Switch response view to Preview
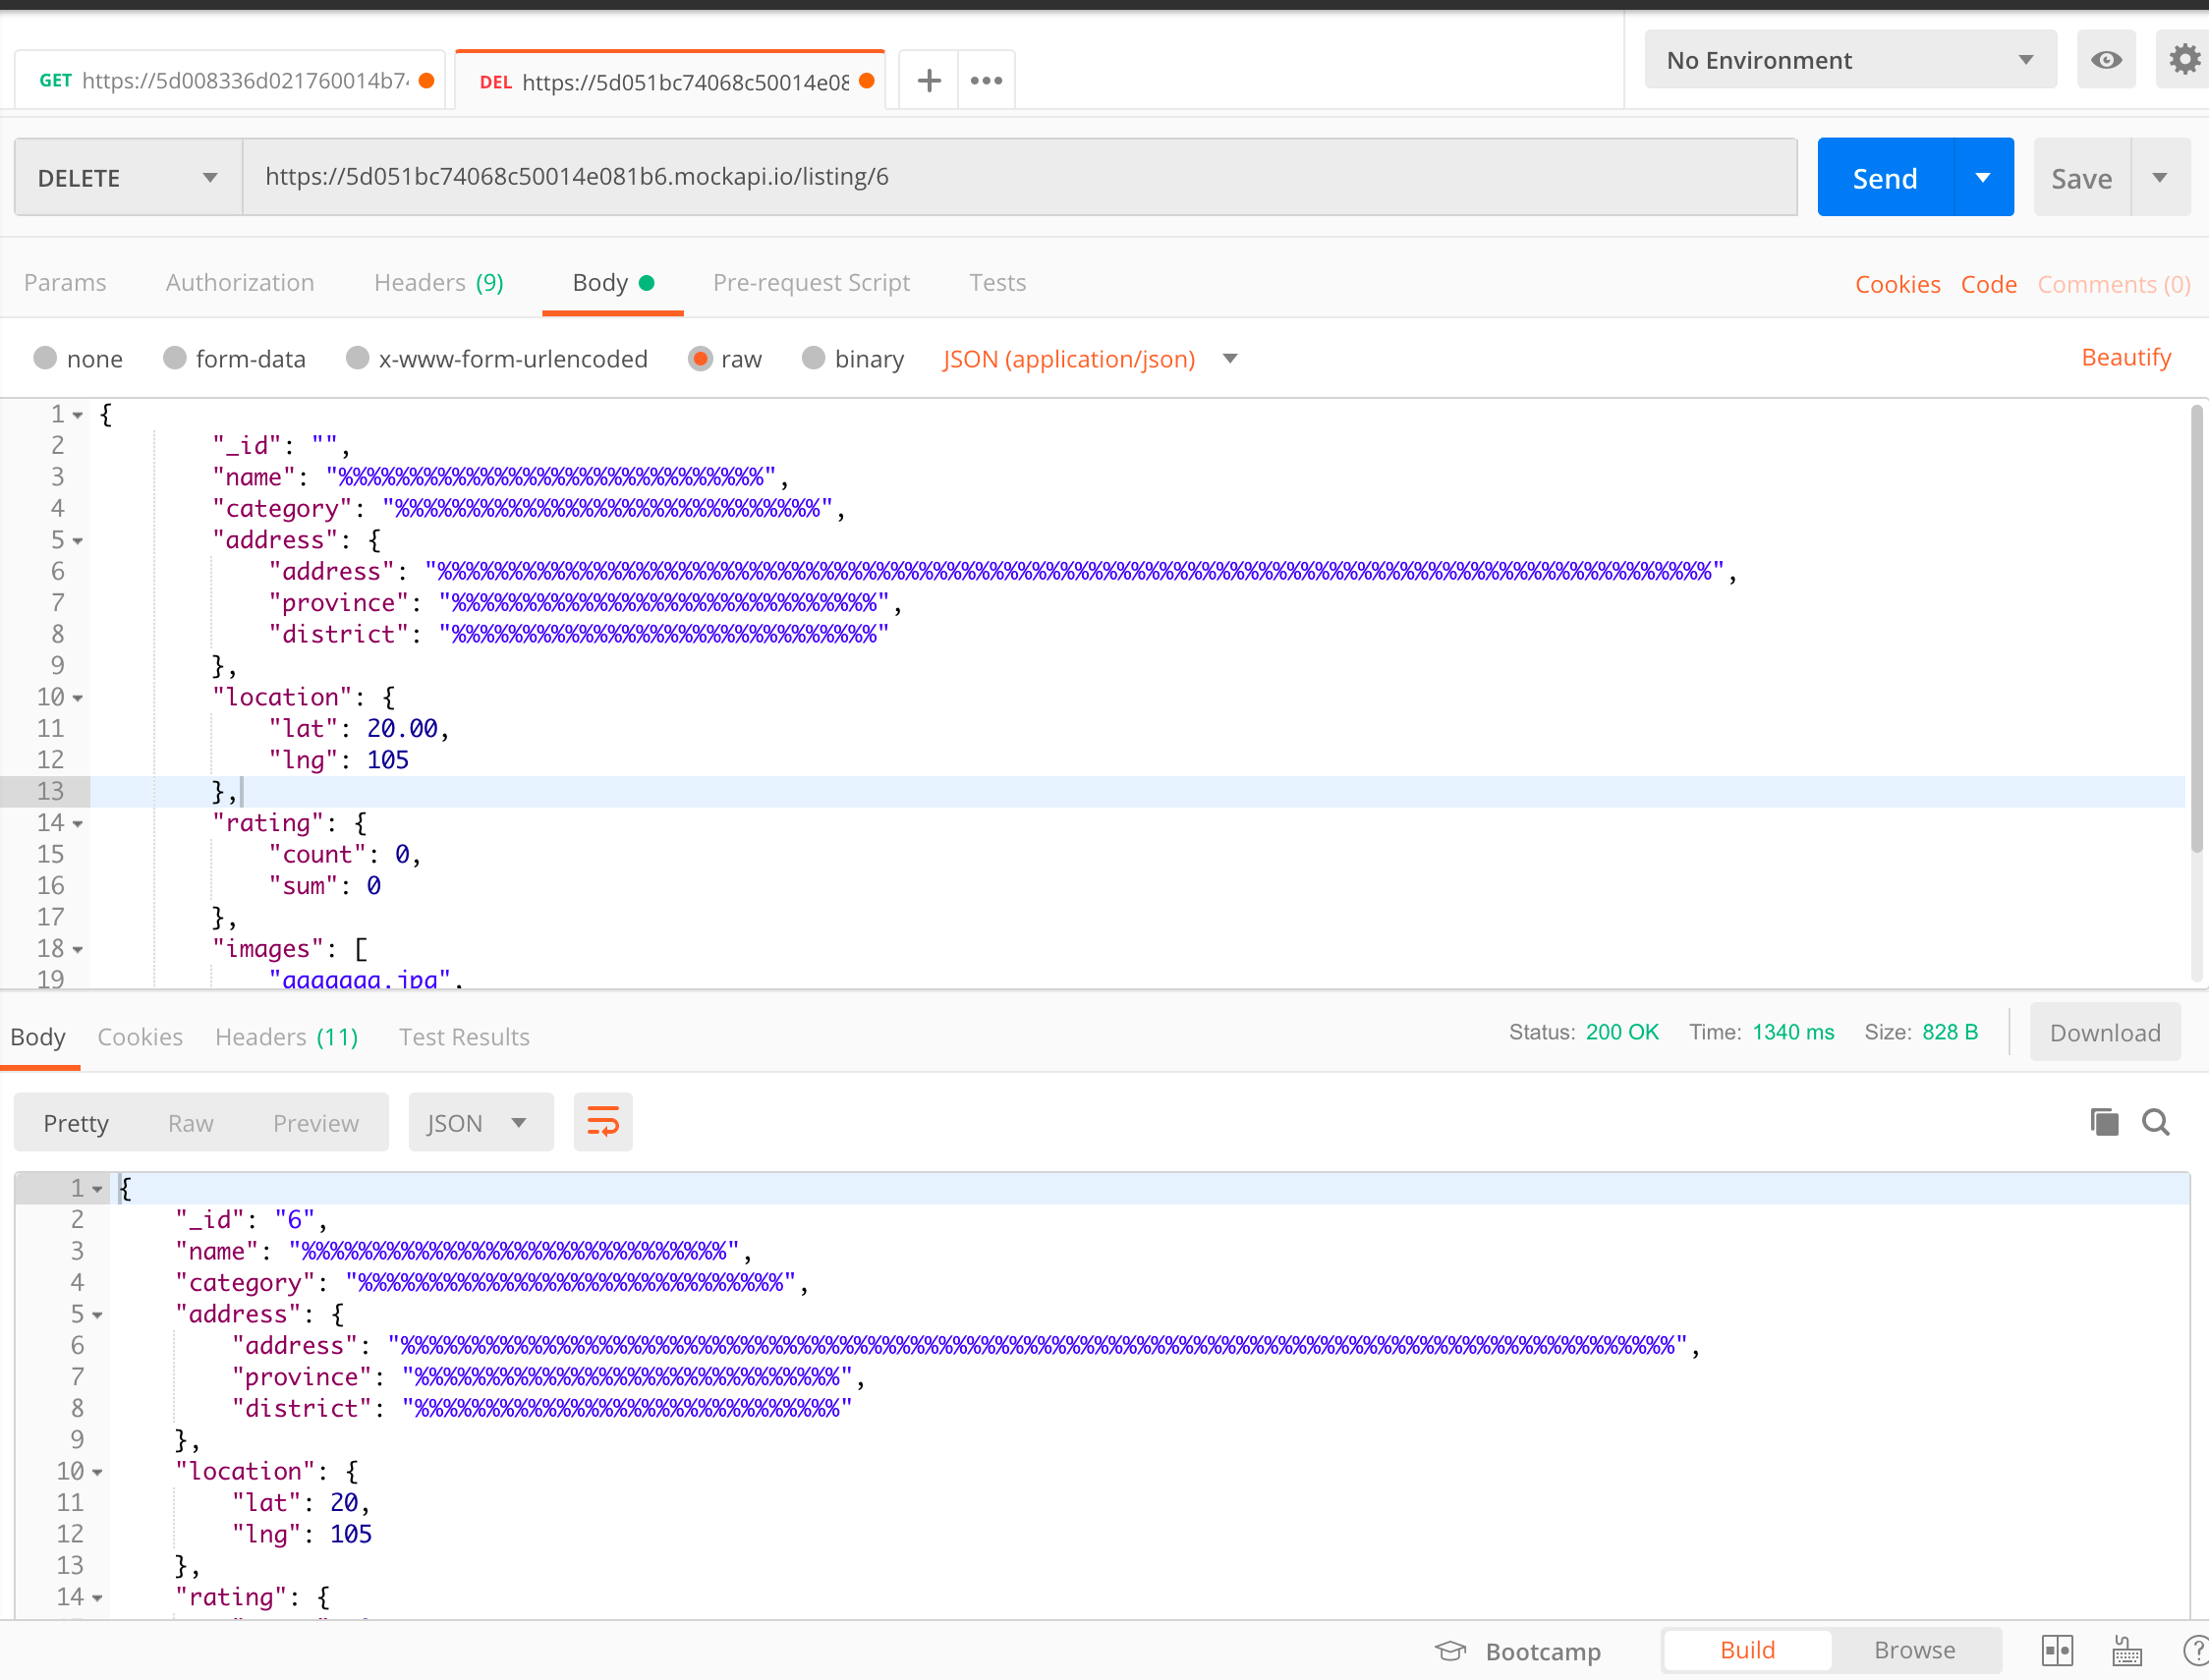 pyautogui.click(x=316, y=1123)
